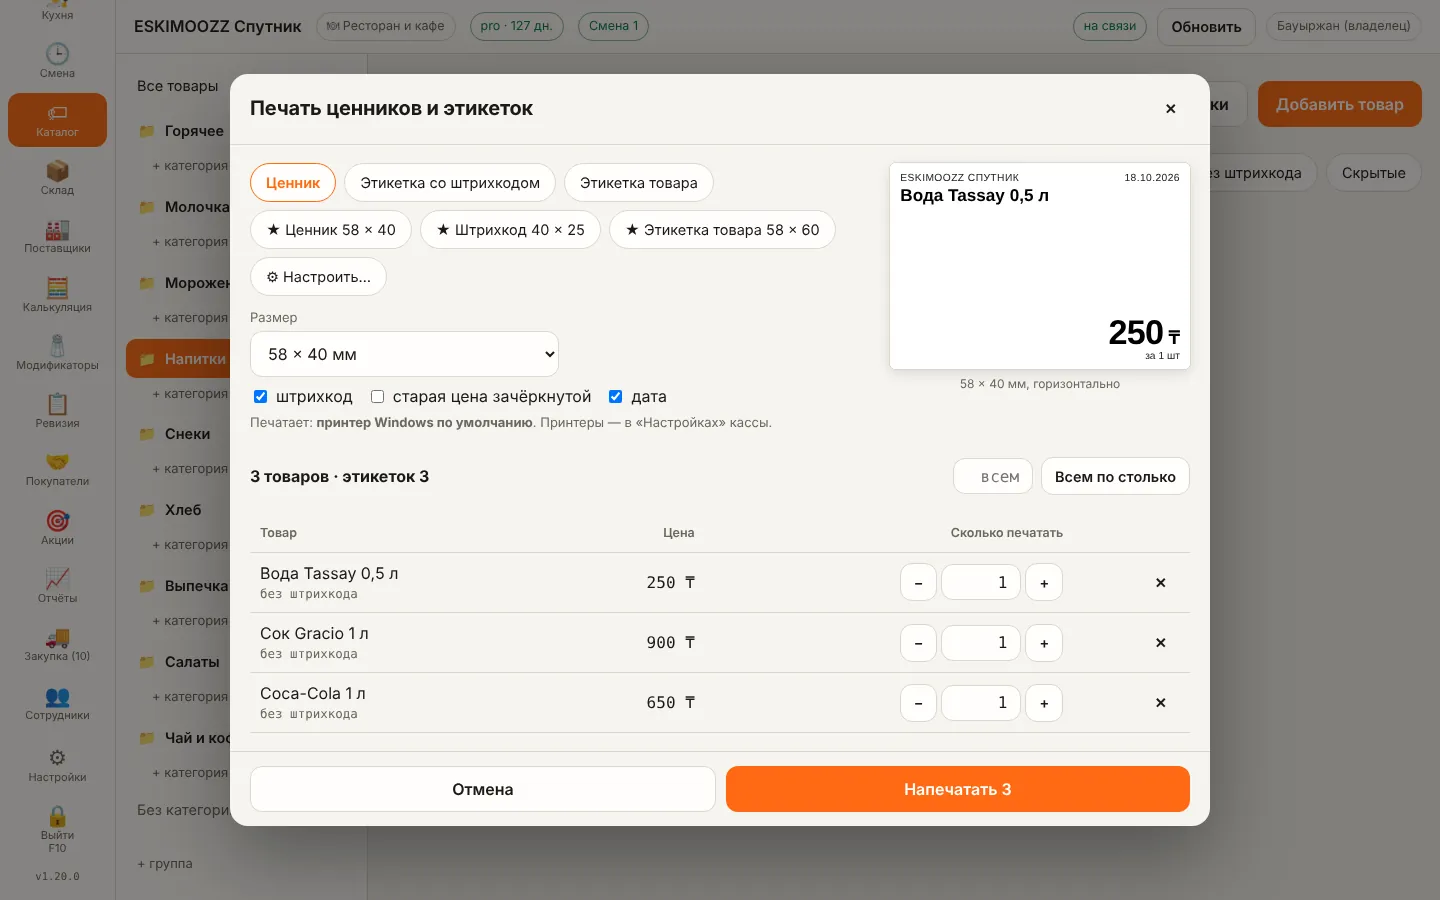The height and width of the screenshot is (900, 1440).
Task: Open Закупка (10) in the sidebar
Action: pyautogui.click(x=57, y=644)
